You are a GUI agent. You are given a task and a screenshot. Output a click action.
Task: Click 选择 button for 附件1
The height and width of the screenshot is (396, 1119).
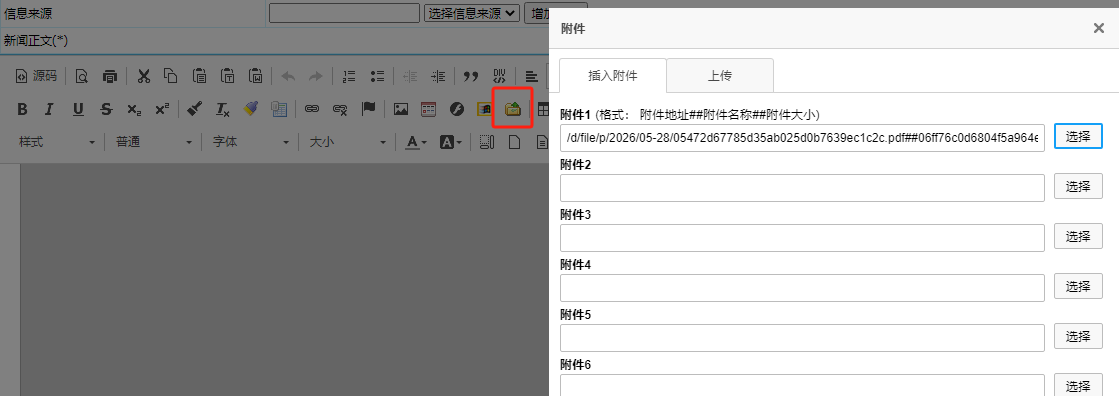[x=1078, y=136]
